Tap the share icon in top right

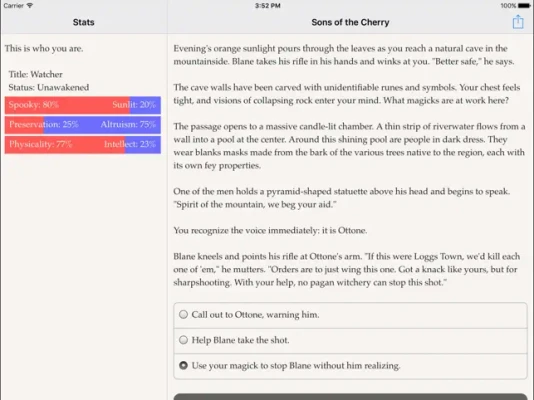click(x=518, y=22)
